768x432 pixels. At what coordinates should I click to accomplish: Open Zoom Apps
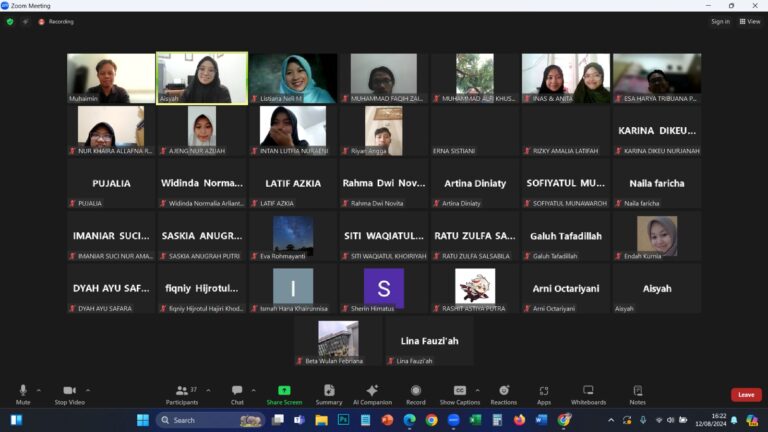[x=543, y=394]
